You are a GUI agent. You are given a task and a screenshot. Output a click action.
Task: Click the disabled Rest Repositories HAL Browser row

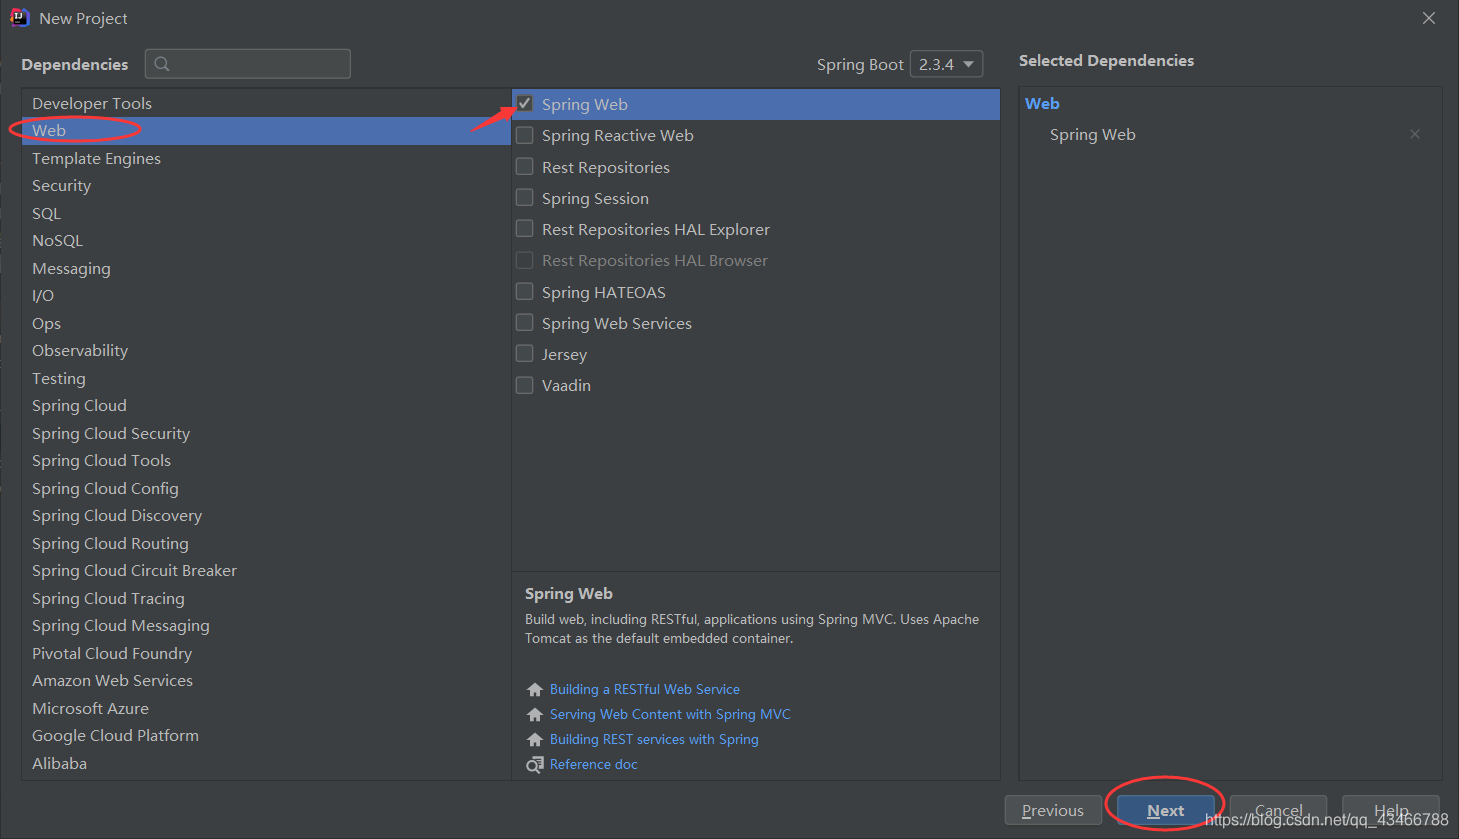[756, 260]
